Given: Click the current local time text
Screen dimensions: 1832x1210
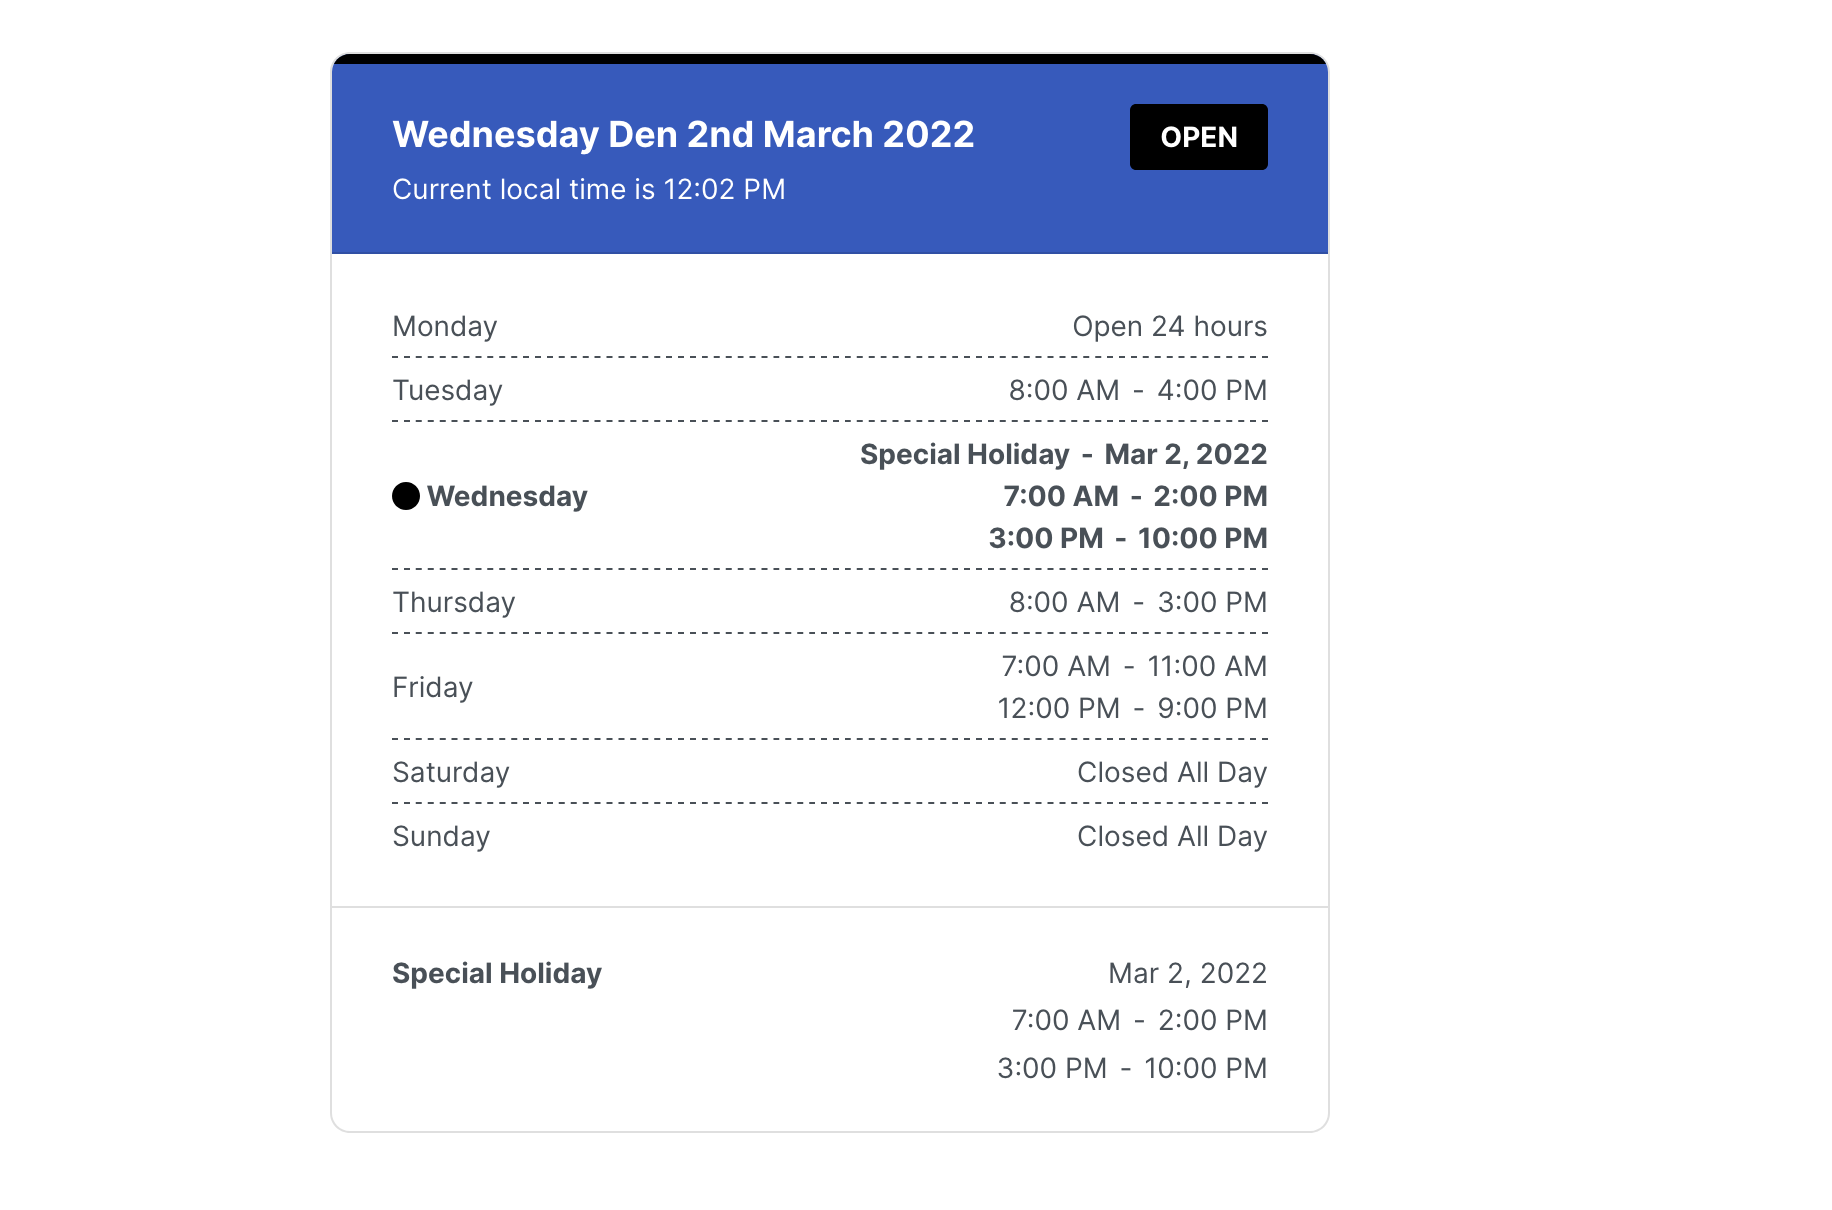Looking at the screenshot, I should click(589, 189).
